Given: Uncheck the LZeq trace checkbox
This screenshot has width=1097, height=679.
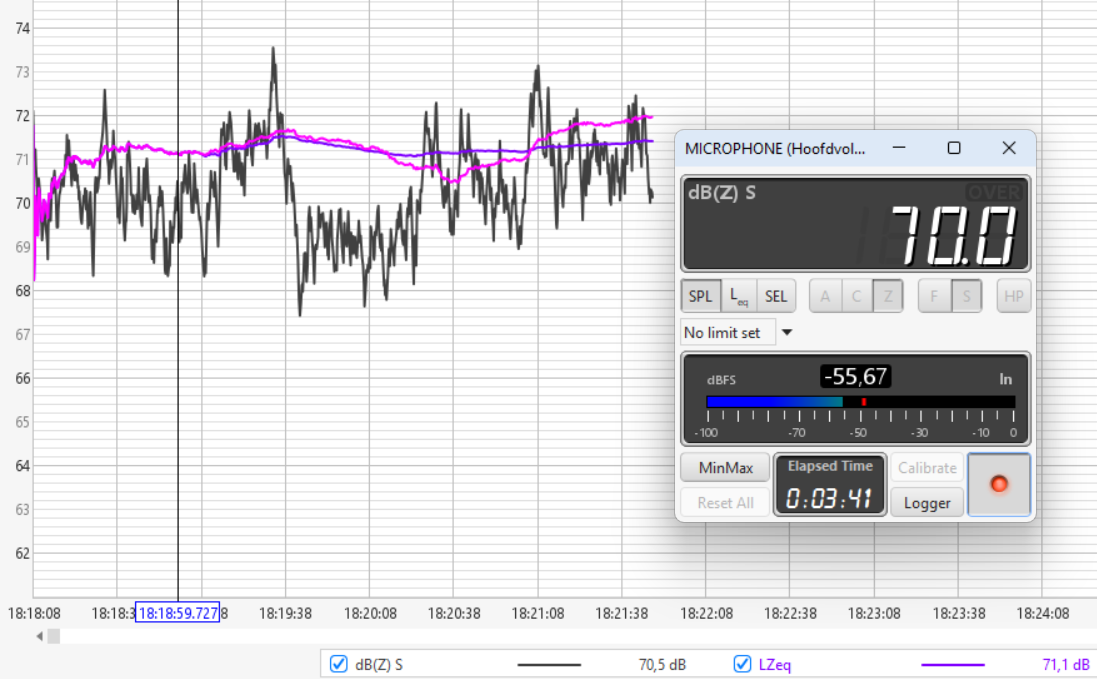Looking at the screenshot, I should point(742,663).
